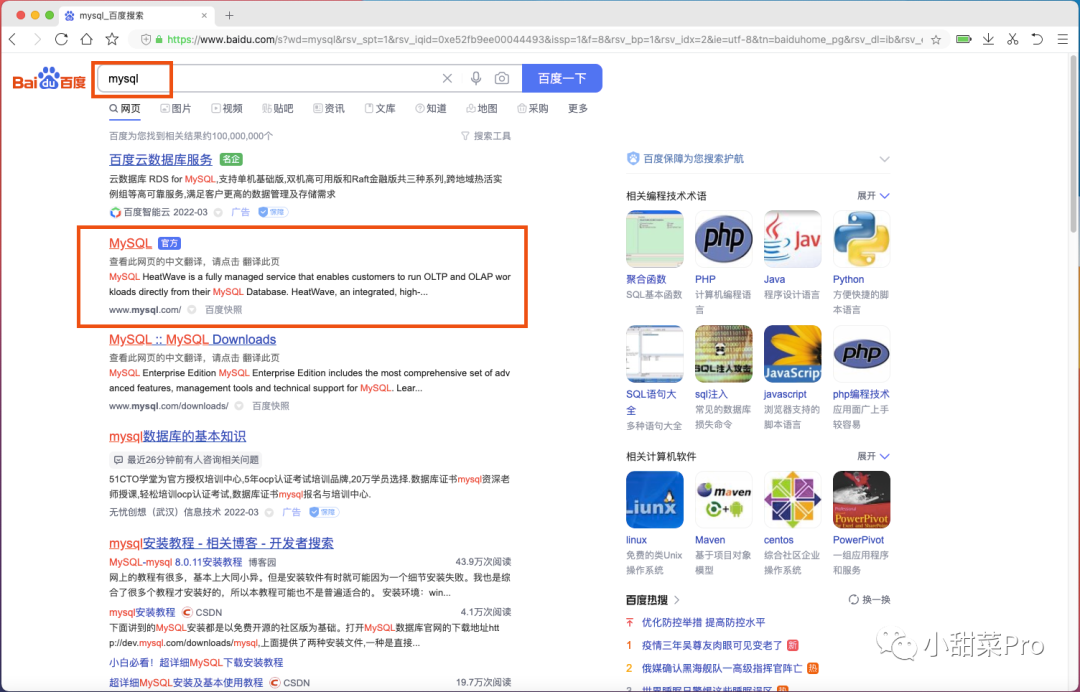The image size is (1080, 692).
Task: Switch to 知道 search tab
Action: click(x=430, y=108)
